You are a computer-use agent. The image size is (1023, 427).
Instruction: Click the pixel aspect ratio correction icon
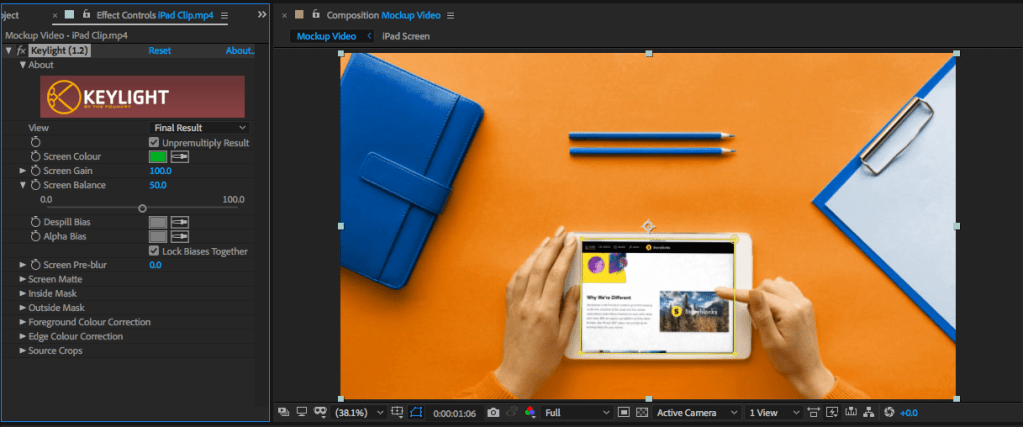[x=814, y=412]
